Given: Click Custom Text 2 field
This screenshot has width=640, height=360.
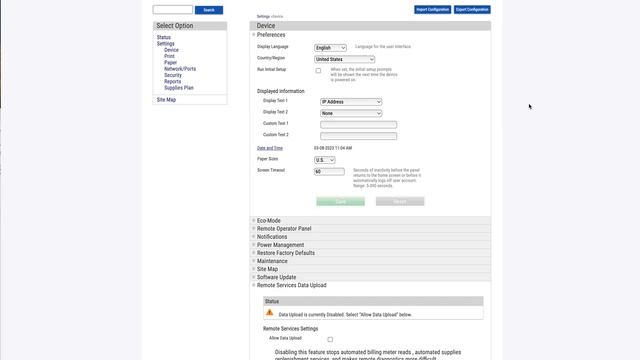Looking at the screenshot, I should (358, 136).
